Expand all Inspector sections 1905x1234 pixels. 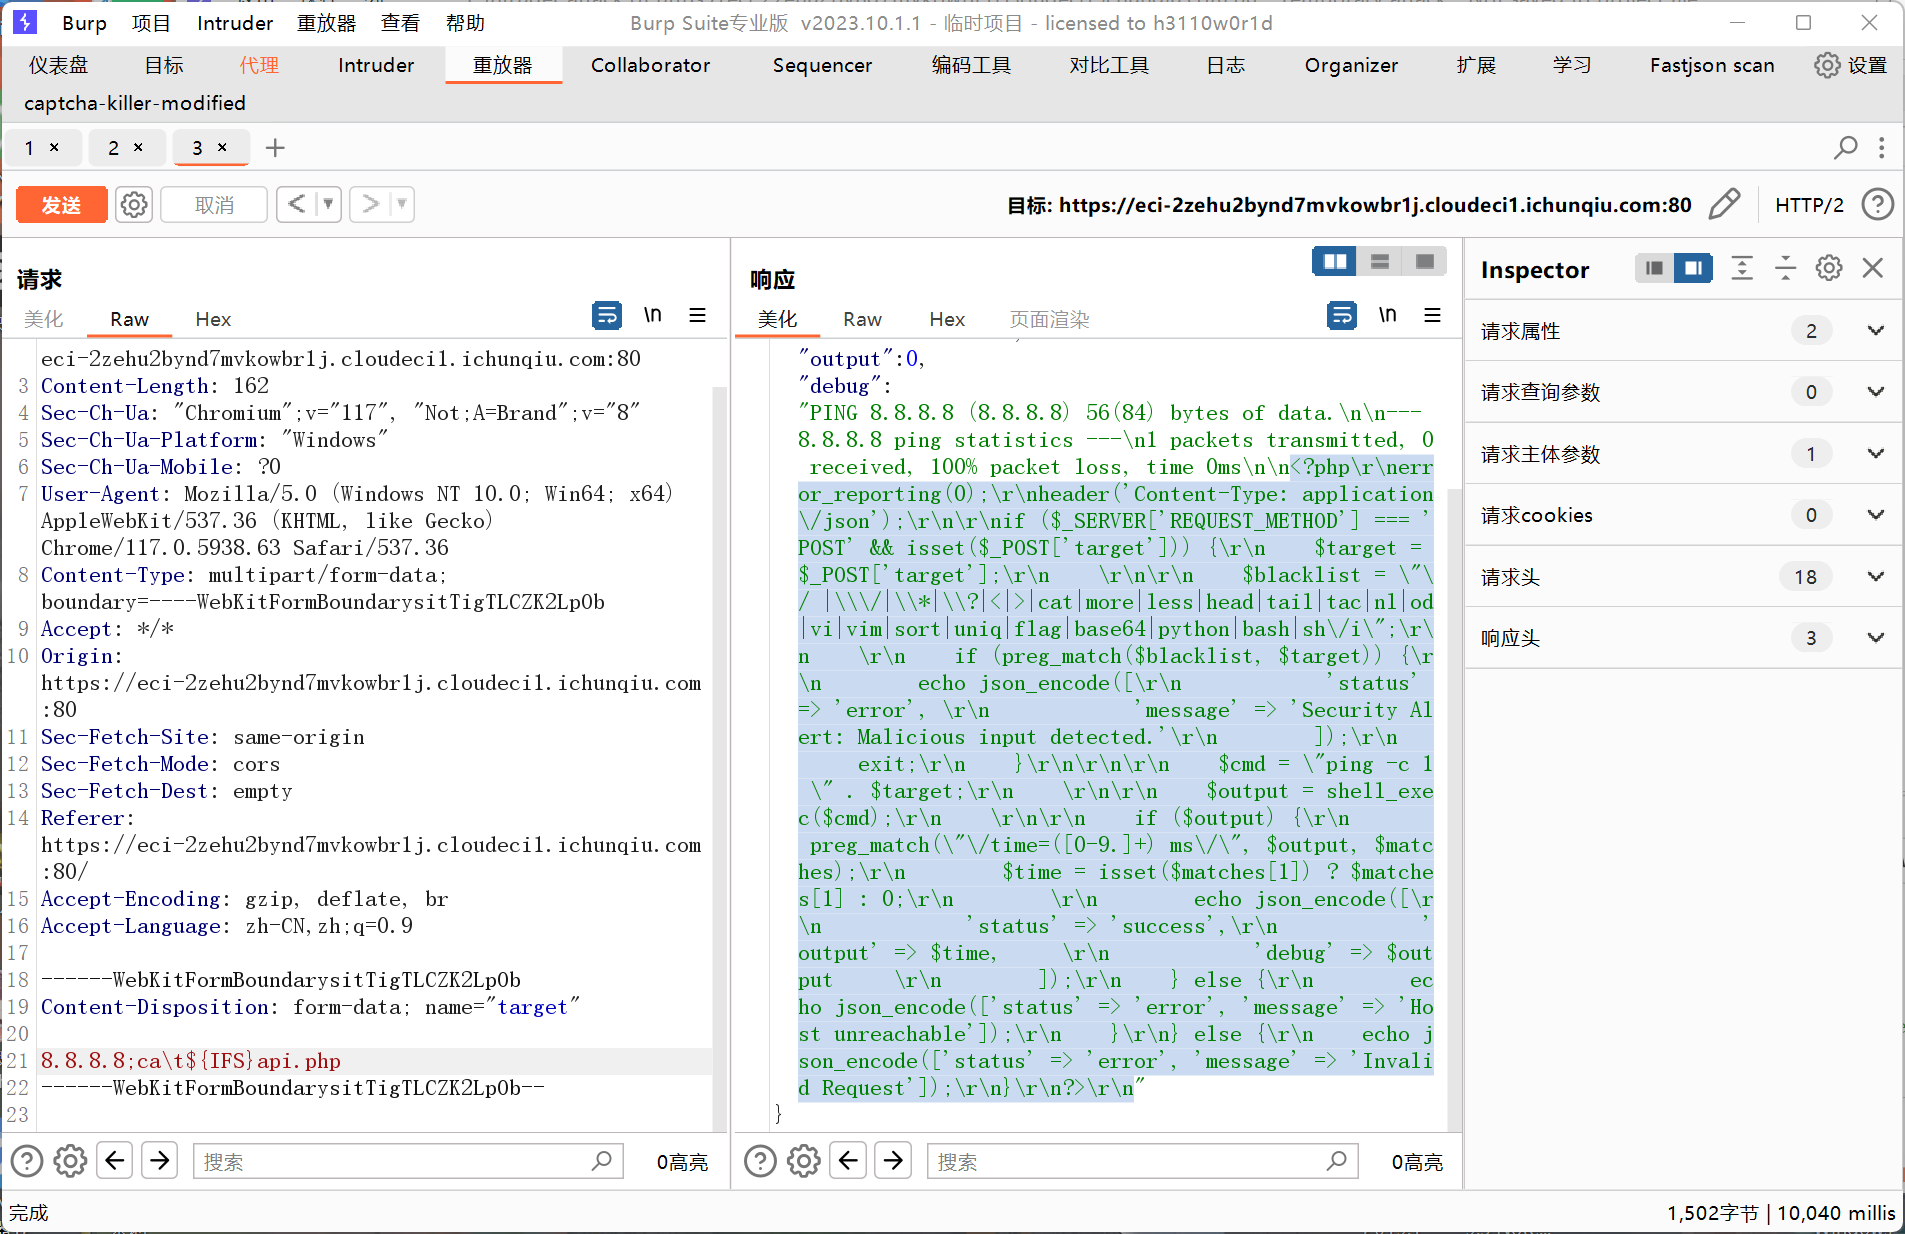coord(1742,268)
